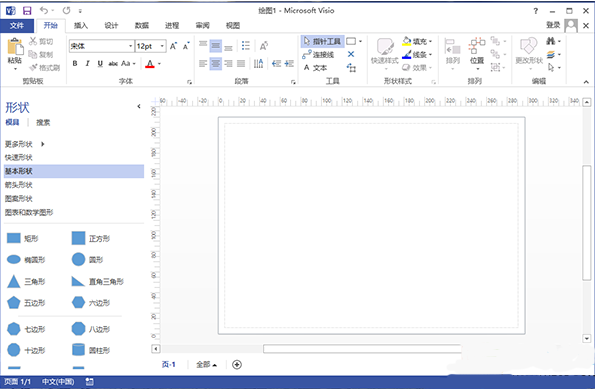The width and height of the screenshot is (595, 389).
Task: Click the All pages (全部) button
Action: (x=206, y=365)
